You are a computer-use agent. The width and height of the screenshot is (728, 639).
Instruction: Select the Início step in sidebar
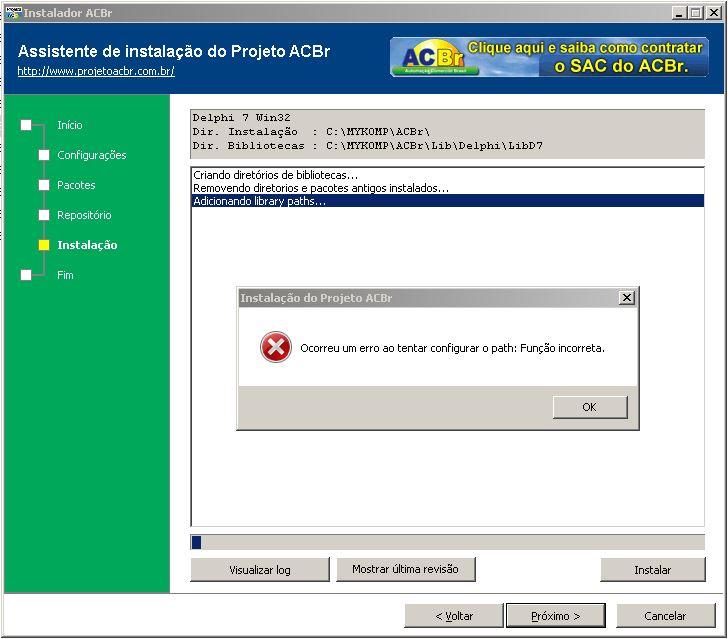tap(70, 125)
